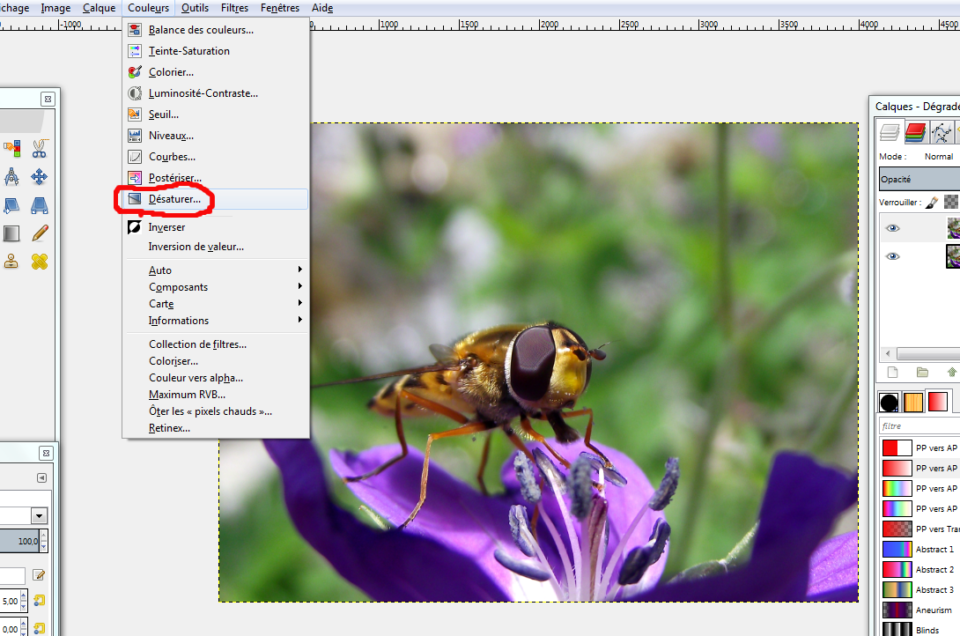Select the Blend gradient tool
This screenshot has height=636, width=960.
pyautogui.click(x=12, y=233)
